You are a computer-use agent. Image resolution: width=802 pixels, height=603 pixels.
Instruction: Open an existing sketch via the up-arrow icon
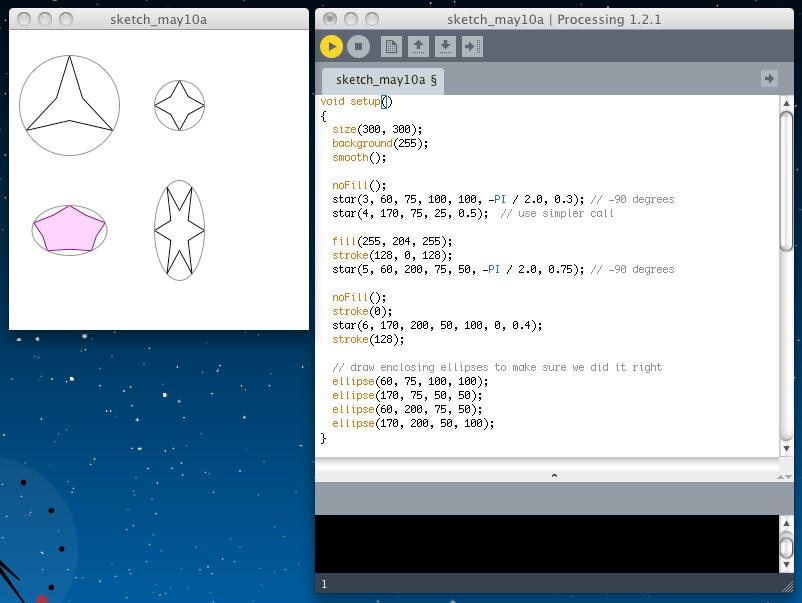(418, 46)
